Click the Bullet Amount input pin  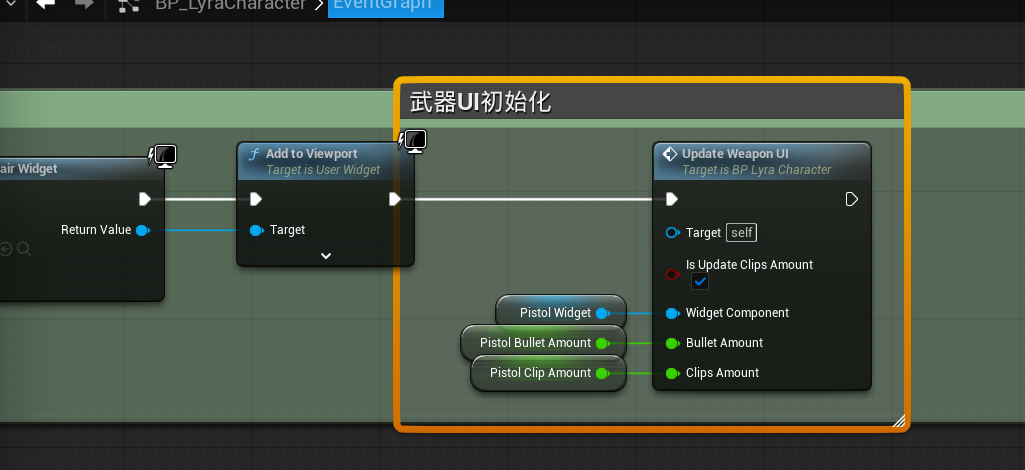pos(672,343)
